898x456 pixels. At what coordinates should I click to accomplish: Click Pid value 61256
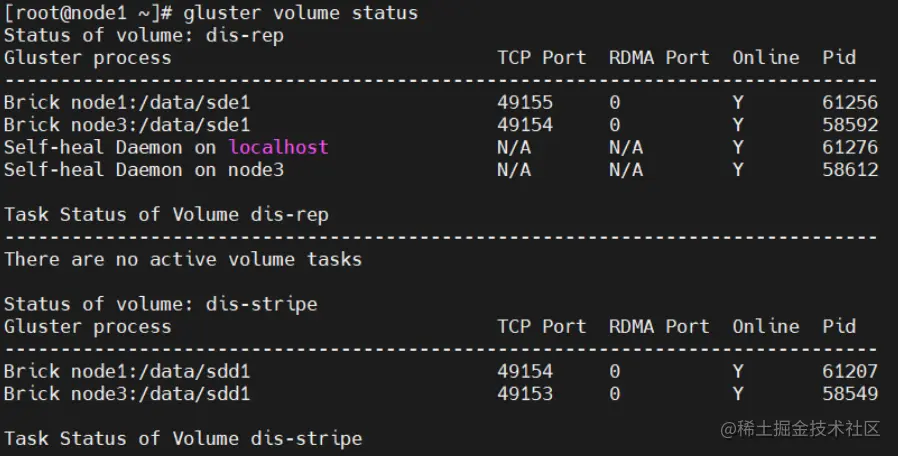coord(850,103)
